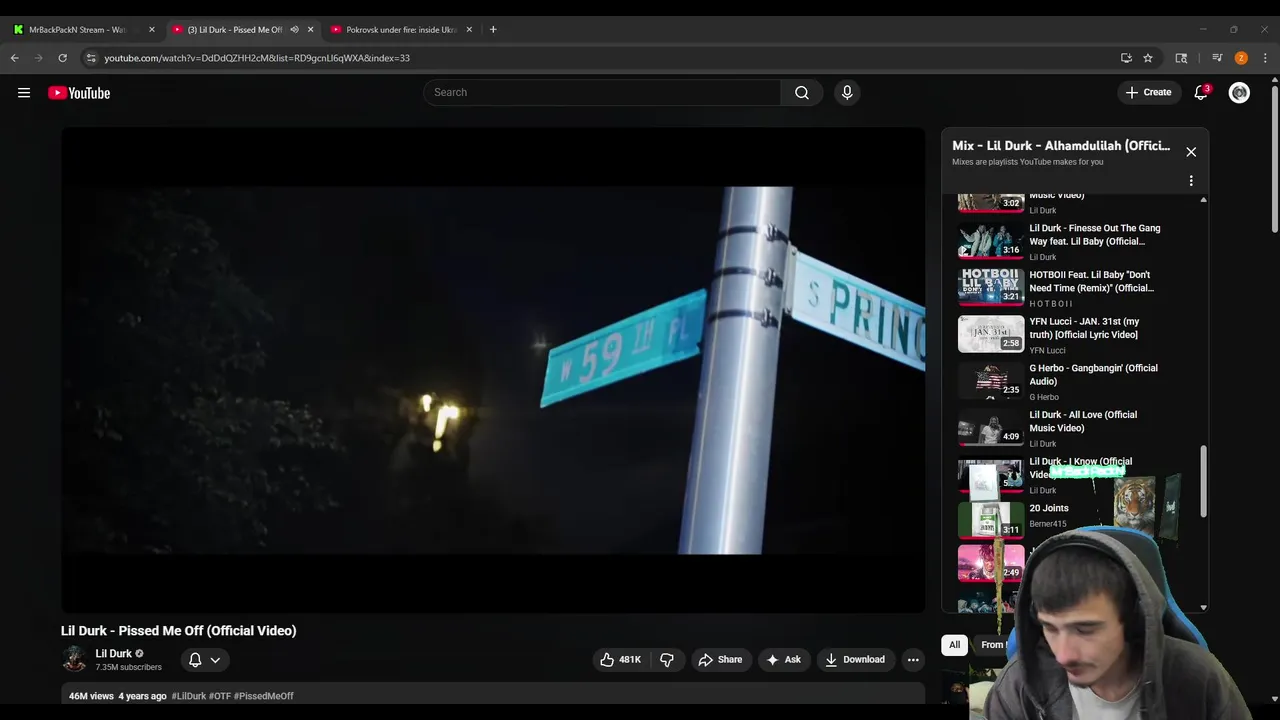Share the Lil Durk video

(720, 660)
